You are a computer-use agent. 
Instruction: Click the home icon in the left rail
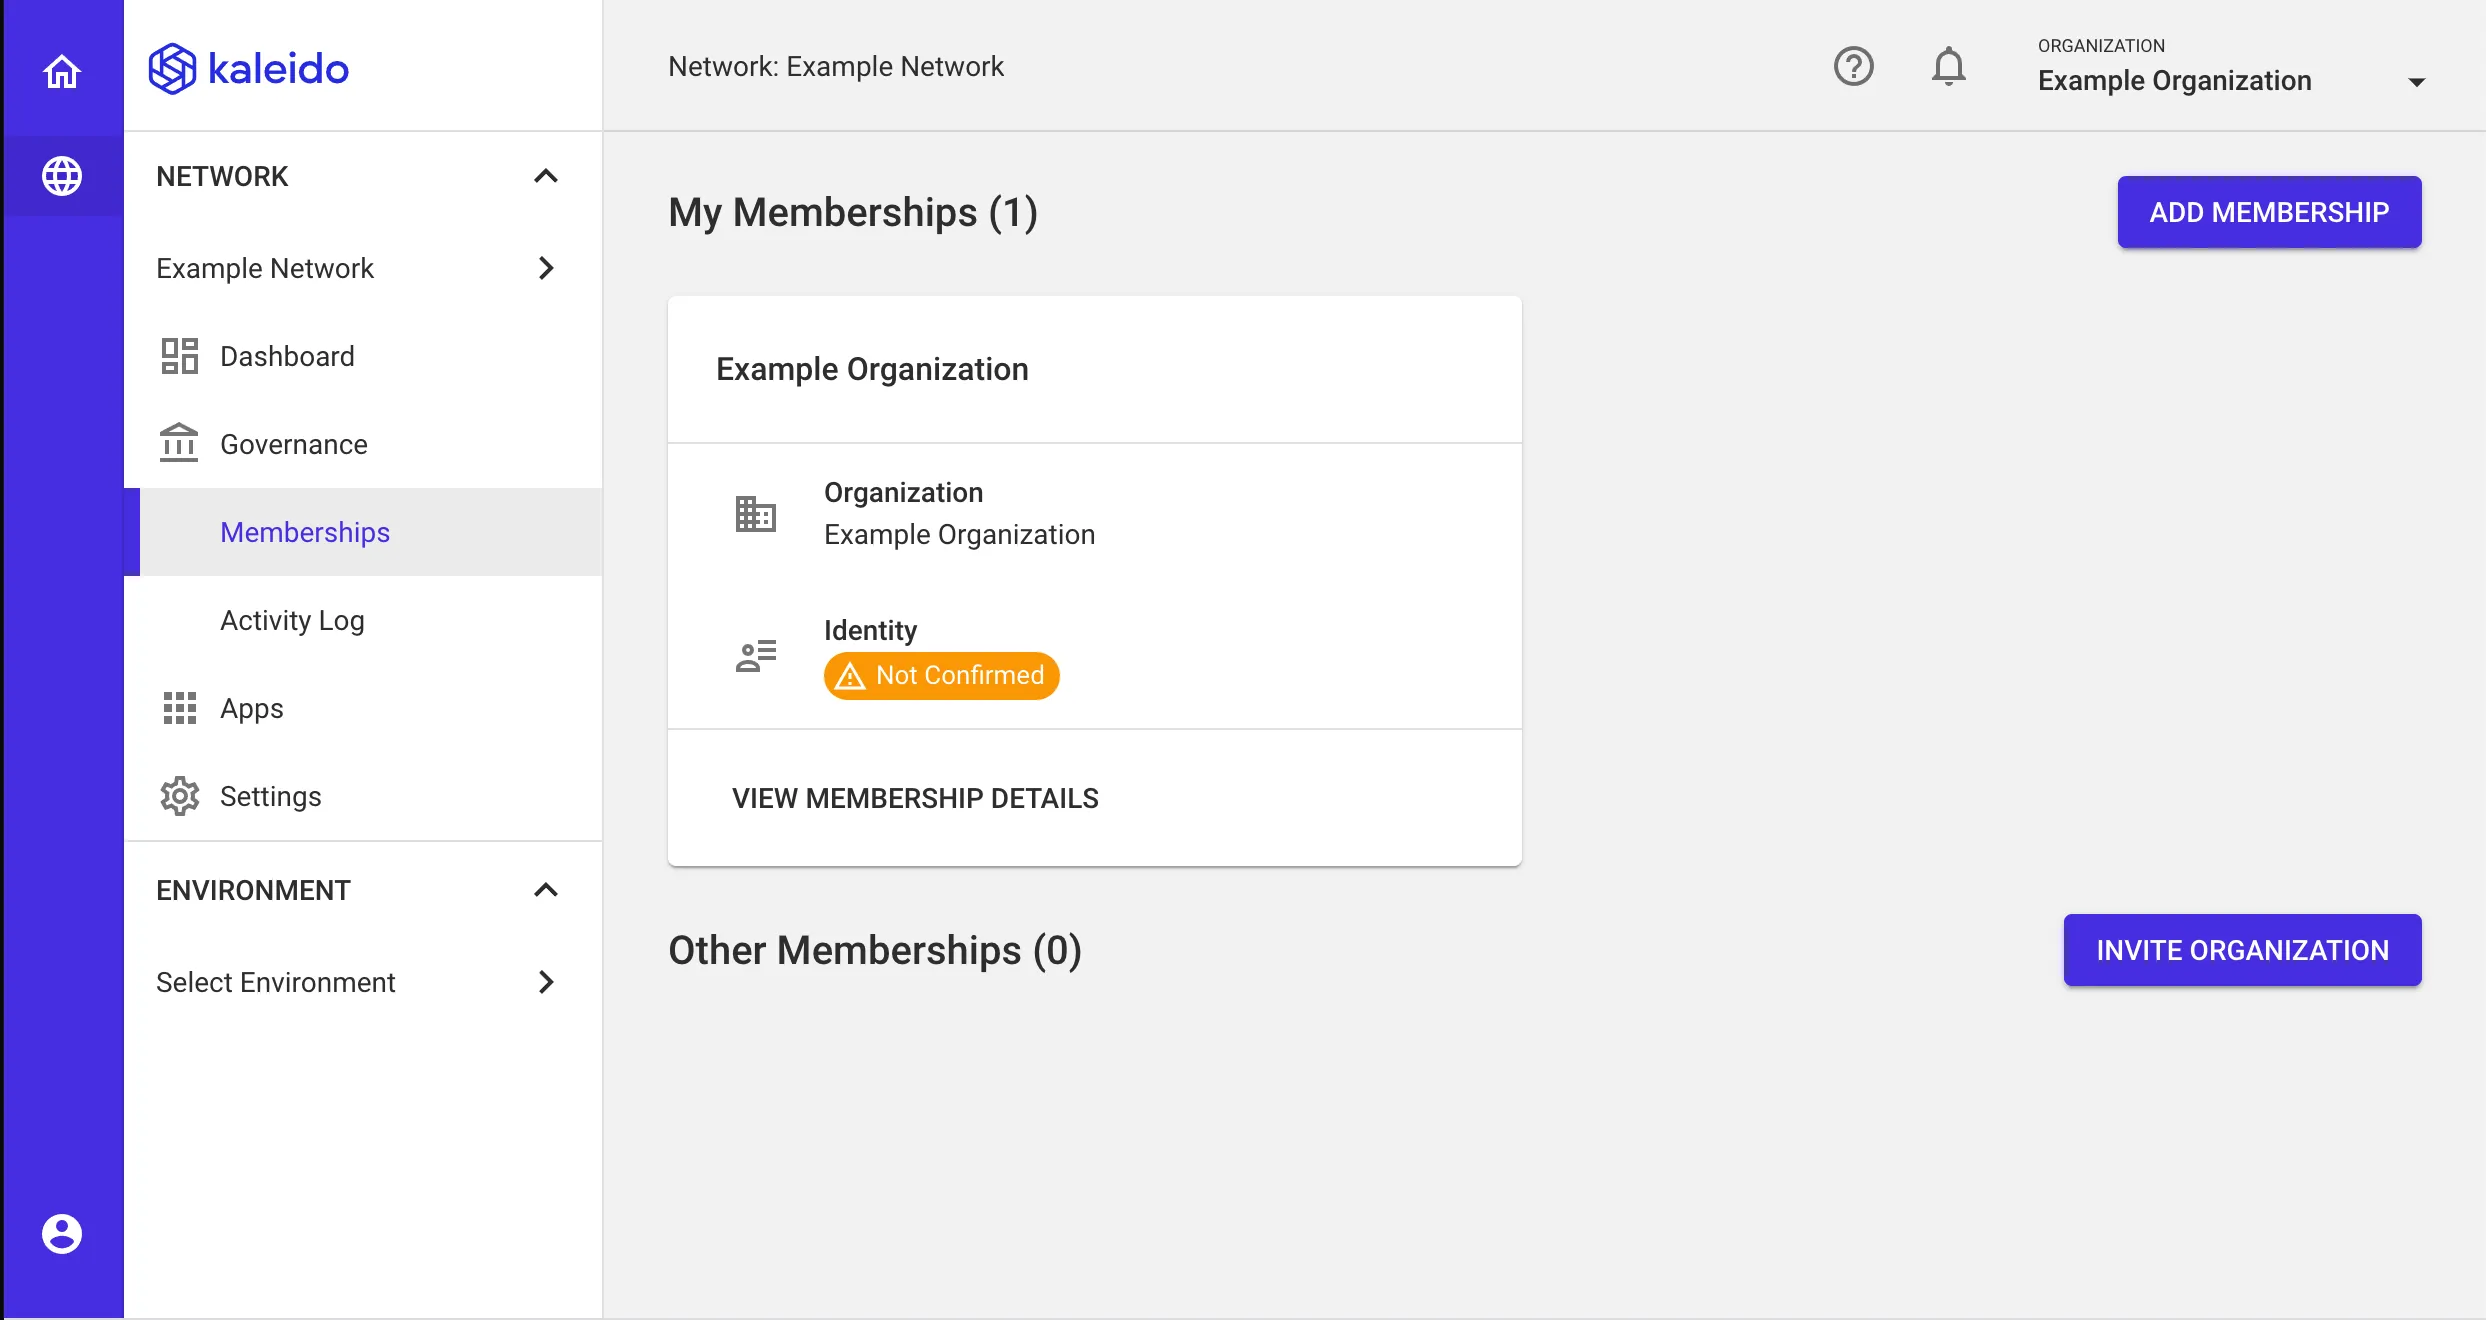coord(62,71)
